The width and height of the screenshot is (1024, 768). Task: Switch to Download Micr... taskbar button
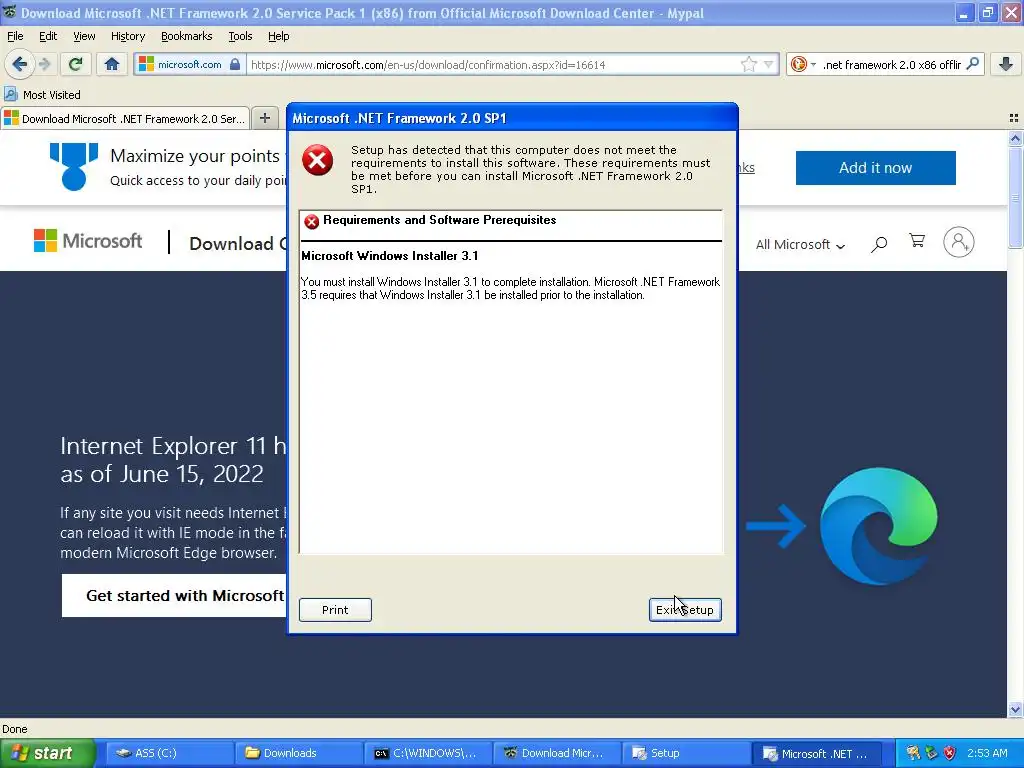coord(555,753)
